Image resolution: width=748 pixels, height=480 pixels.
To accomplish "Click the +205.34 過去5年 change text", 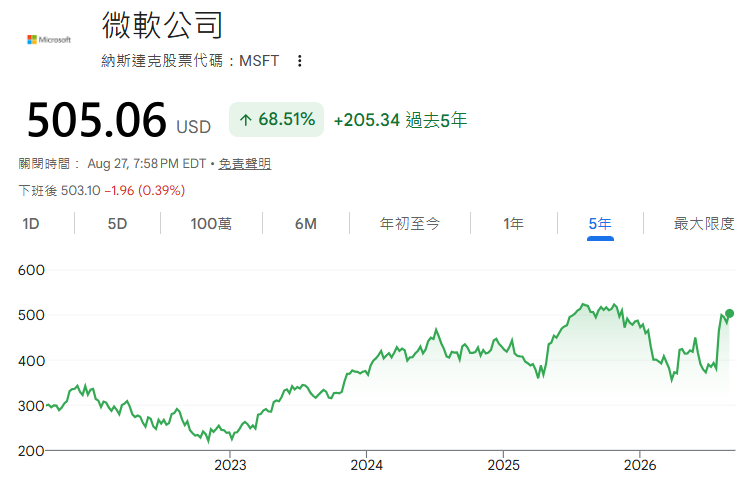I will click(400, 120).
